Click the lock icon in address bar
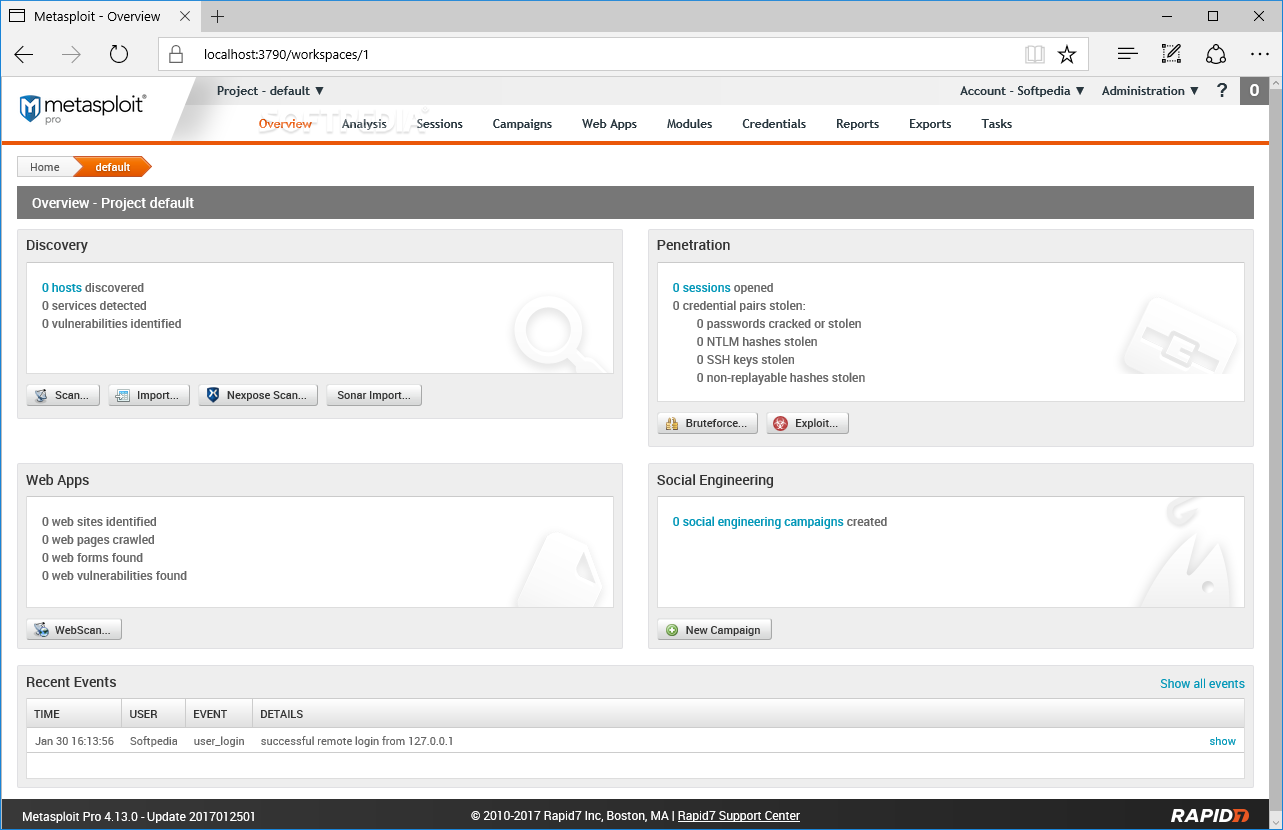This screenshot has height=830, width=1283. pos(176,54)
